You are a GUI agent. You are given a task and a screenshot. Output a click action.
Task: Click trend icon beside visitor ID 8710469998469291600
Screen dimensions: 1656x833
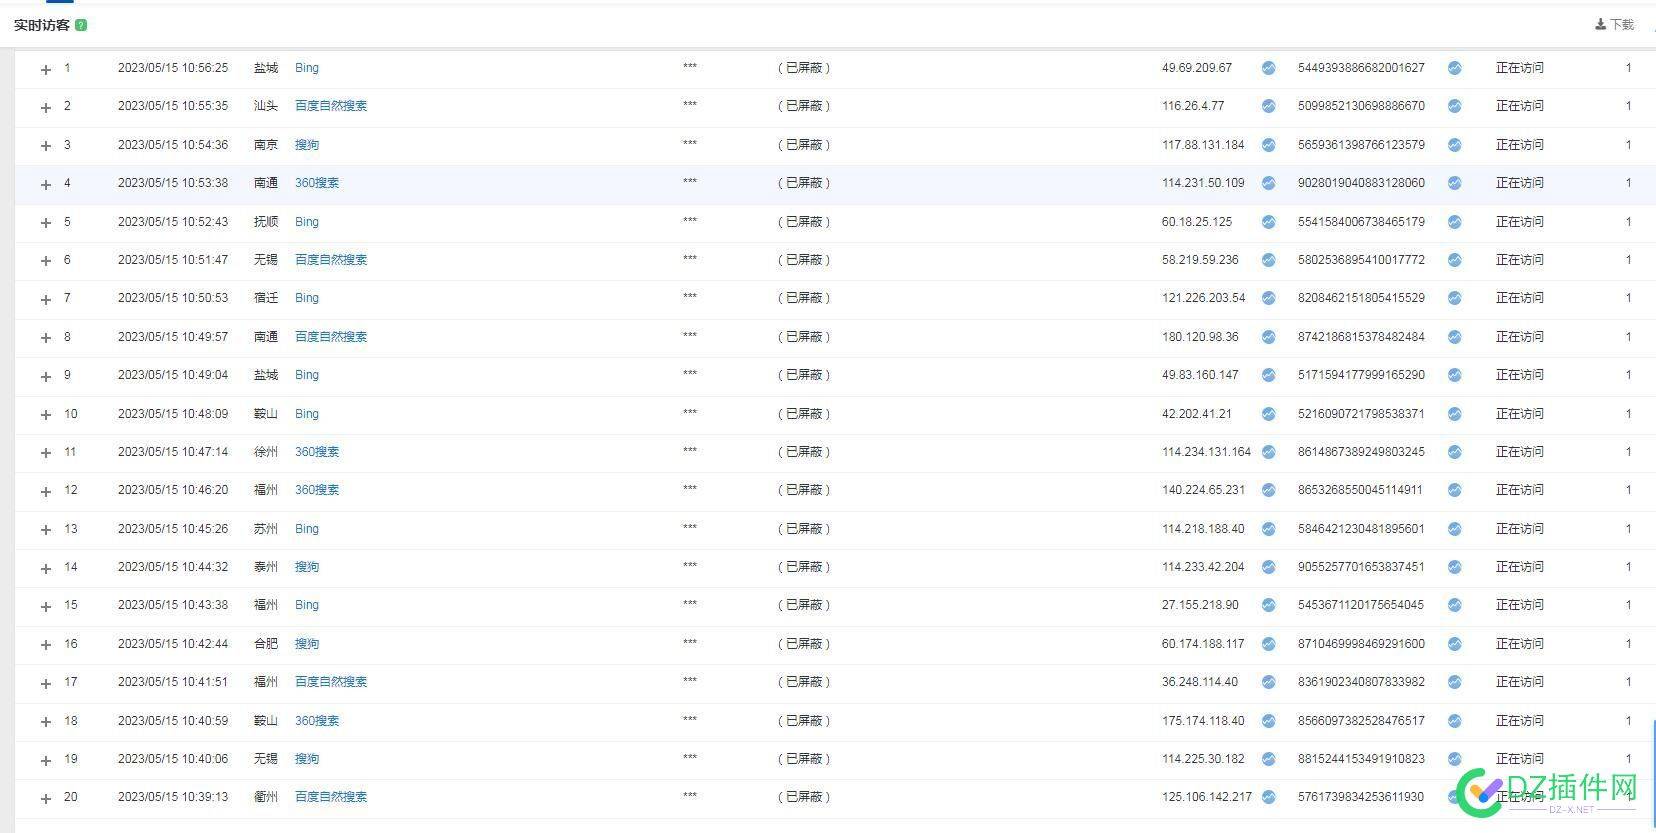pyautogui.click(x=1455, y=644)
